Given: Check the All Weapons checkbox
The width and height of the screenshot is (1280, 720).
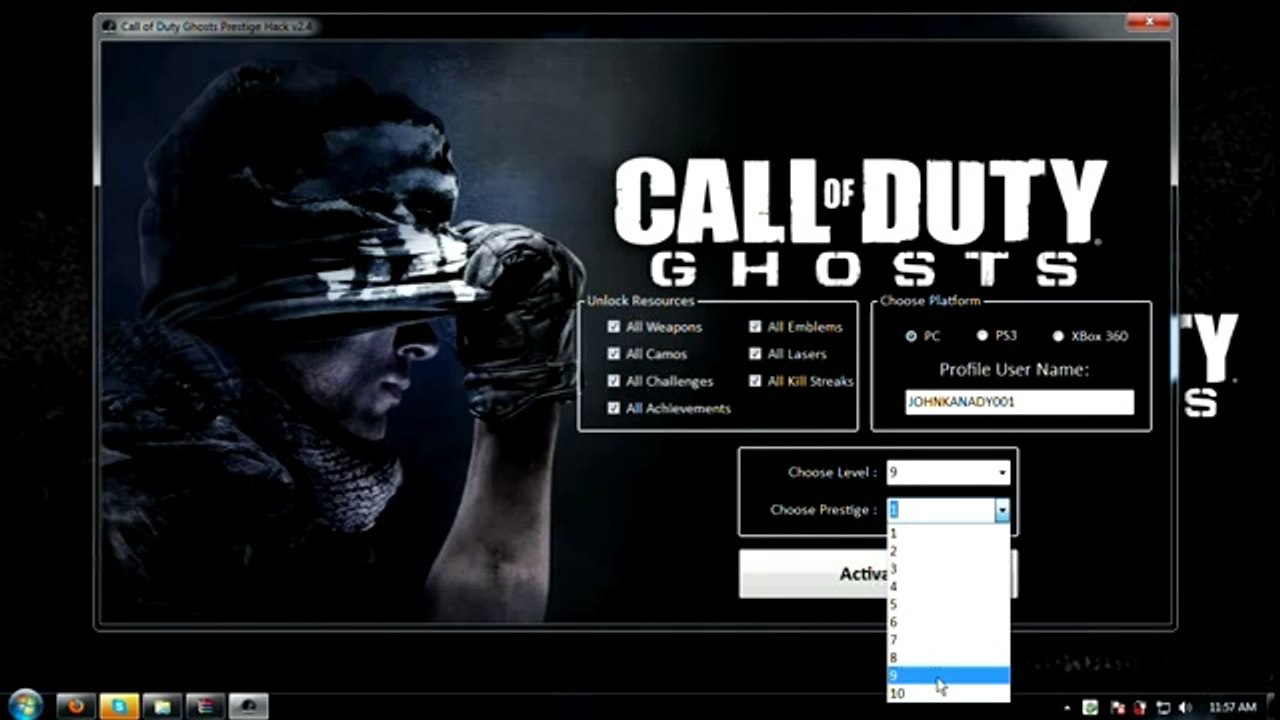Looking at the screenshot, I should click(x=614, y=327).
